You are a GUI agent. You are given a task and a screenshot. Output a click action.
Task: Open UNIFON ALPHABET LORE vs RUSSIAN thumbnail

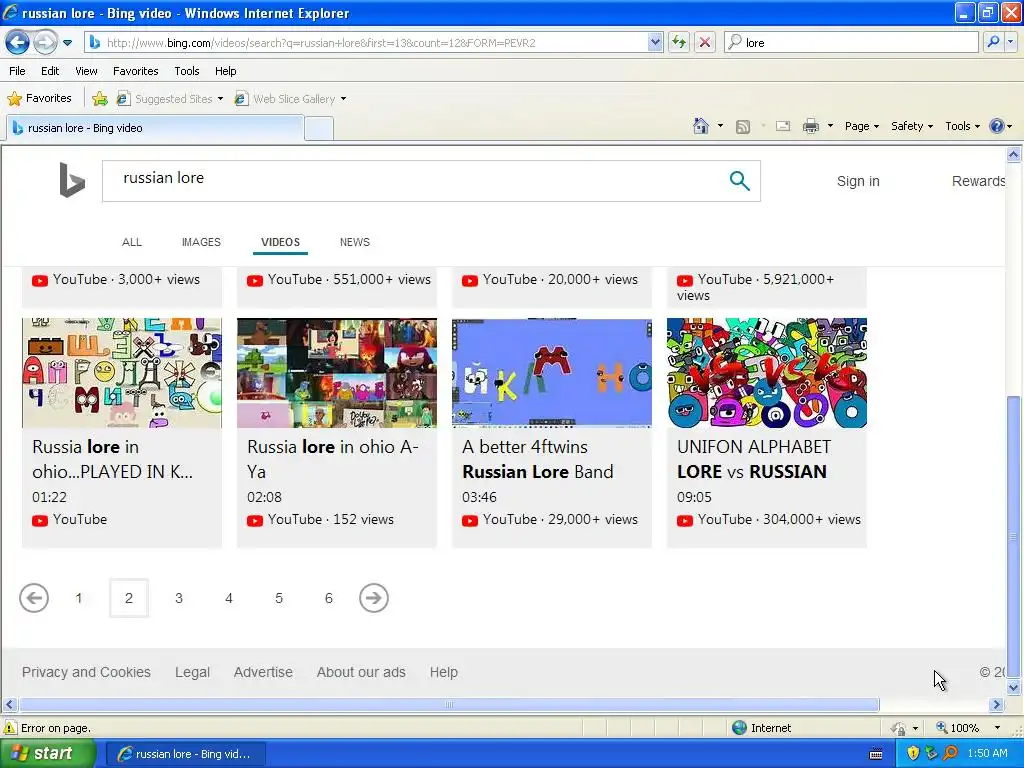click(x=767, y=373)
